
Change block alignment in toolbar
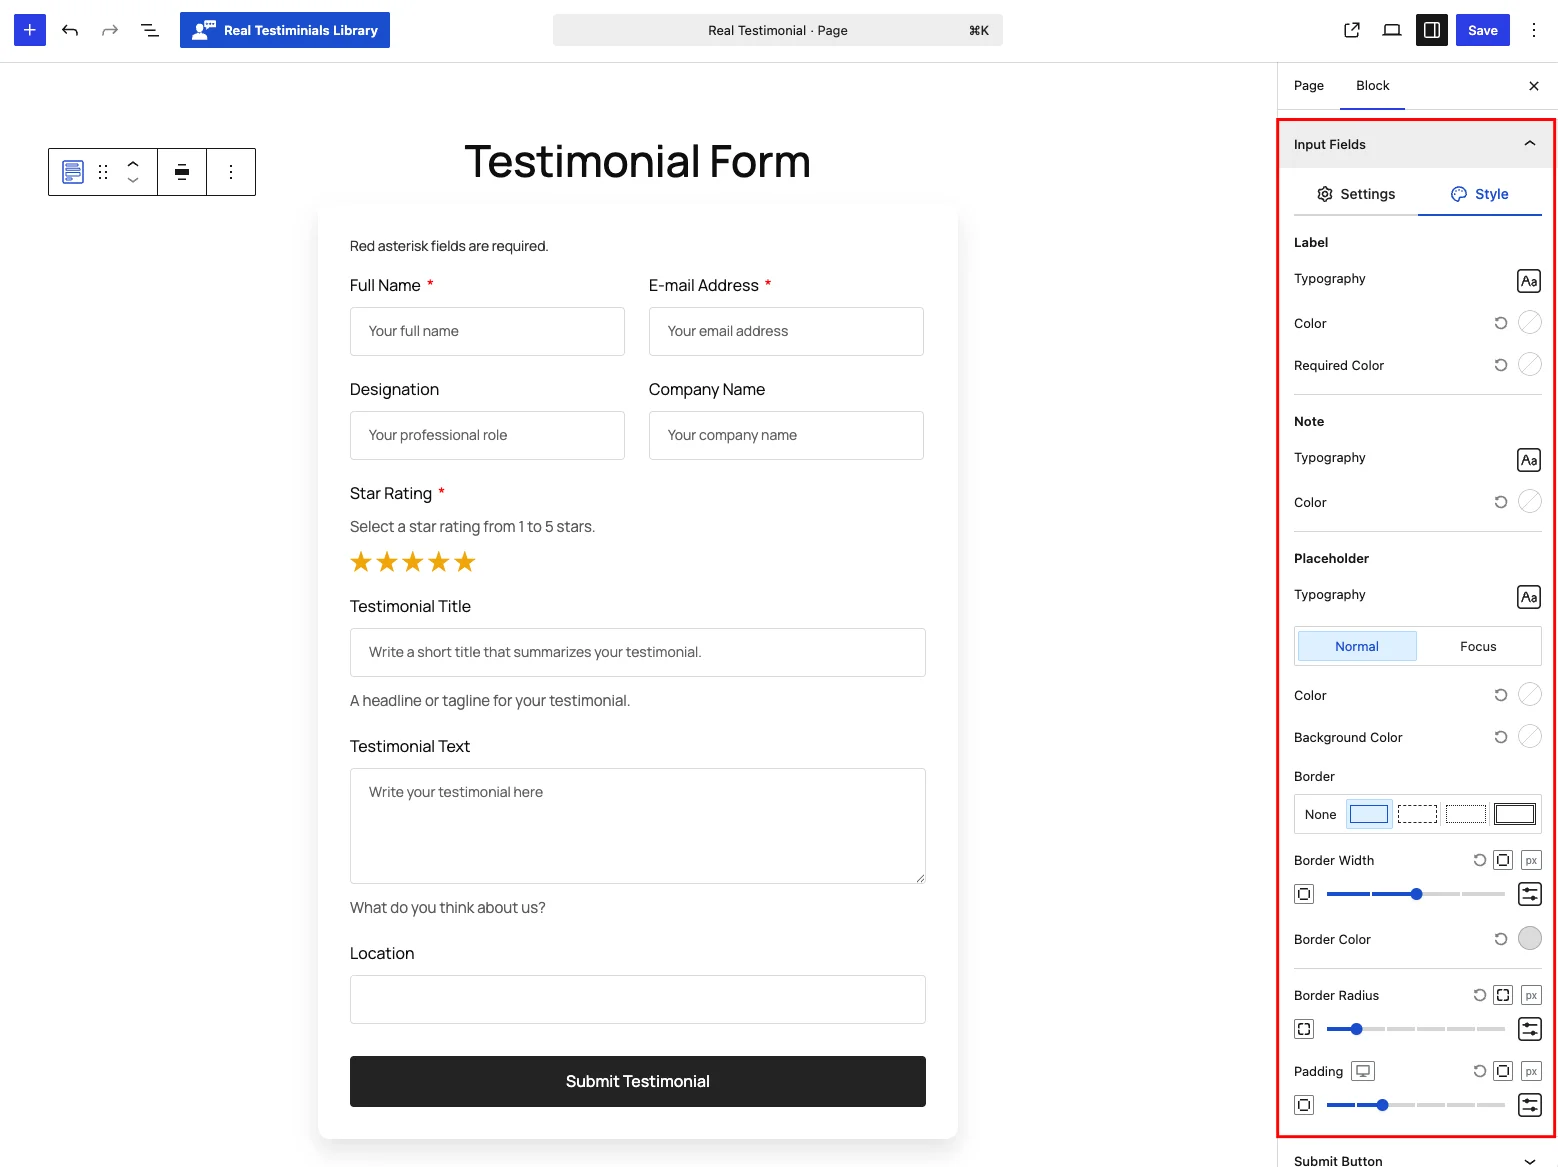[182, 172]
